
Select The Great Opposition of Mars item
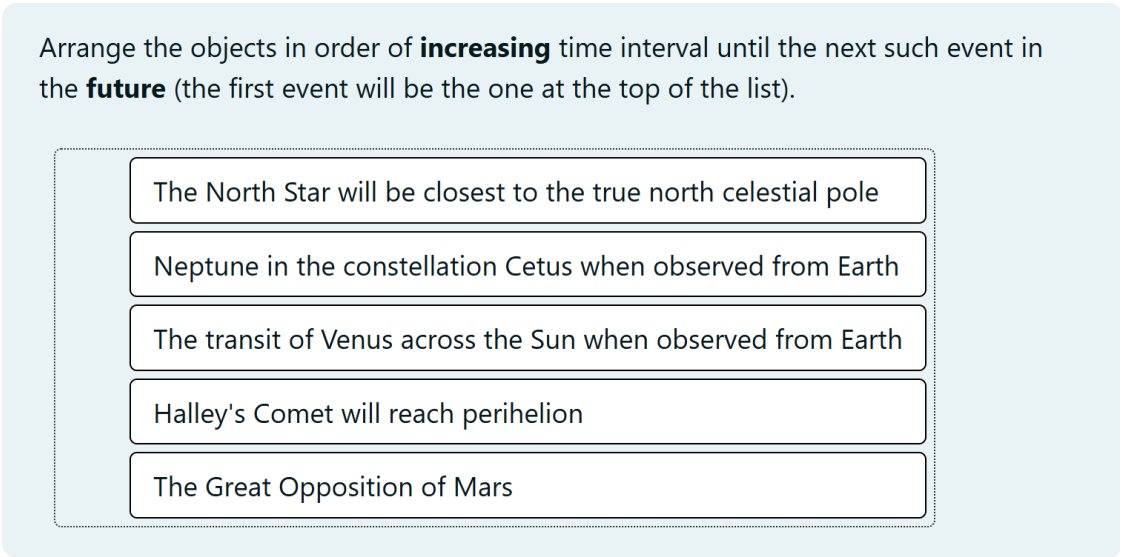[x=528, y=485]
